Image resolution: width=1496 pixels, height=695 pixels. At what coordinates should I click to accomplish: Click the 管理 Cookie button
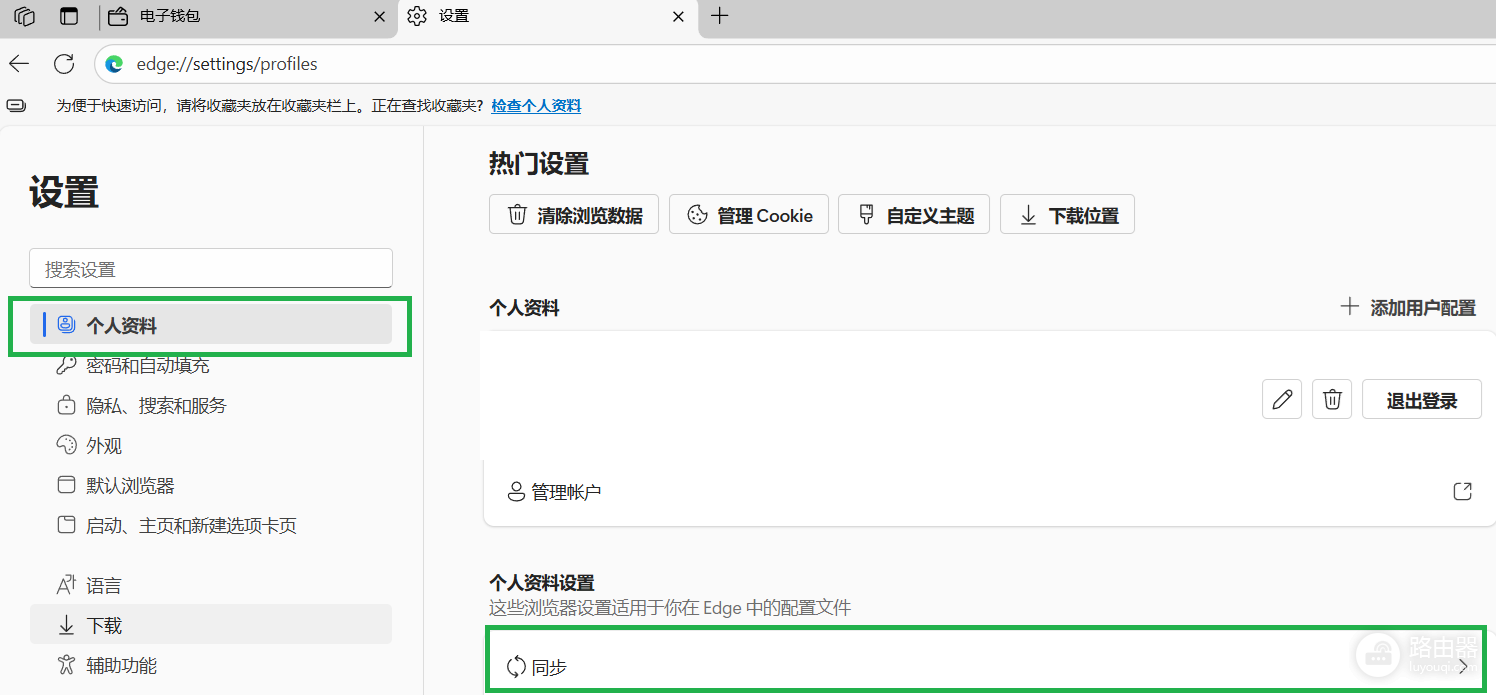tap(749, 215)
